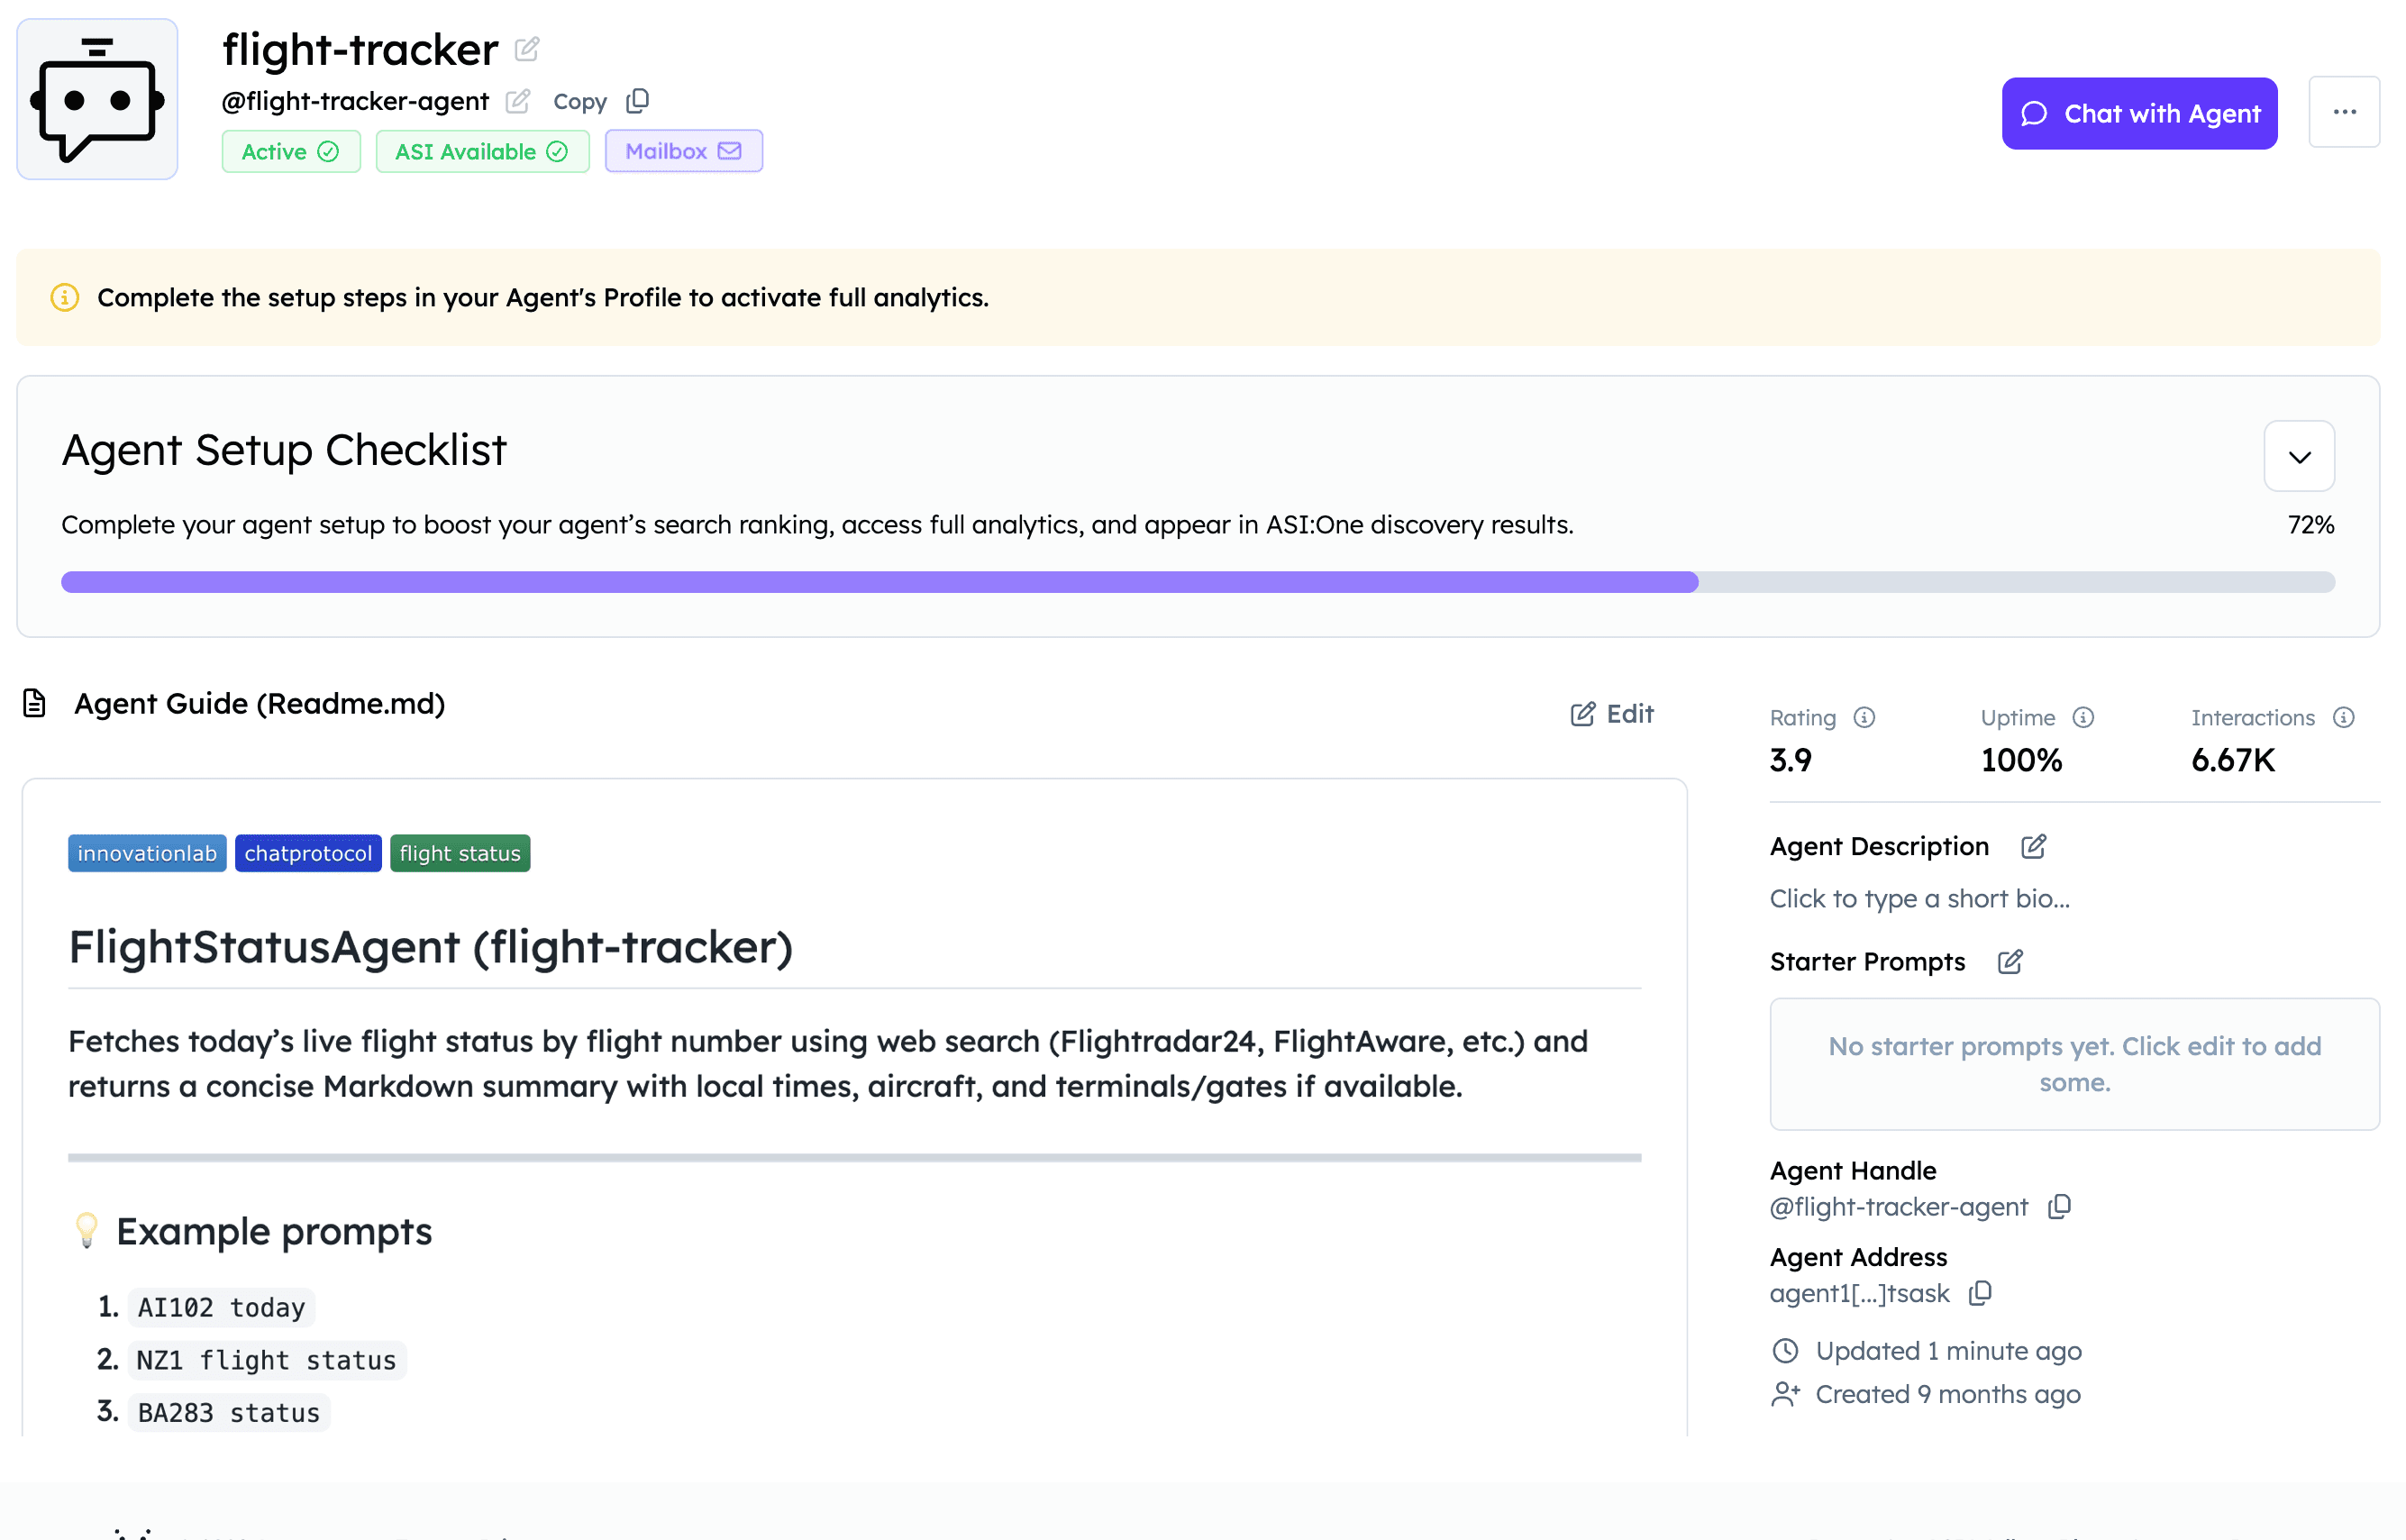Edit the Agent Description
The width and height of the screenshot is (2406, 1540).
pos(2033,846)
